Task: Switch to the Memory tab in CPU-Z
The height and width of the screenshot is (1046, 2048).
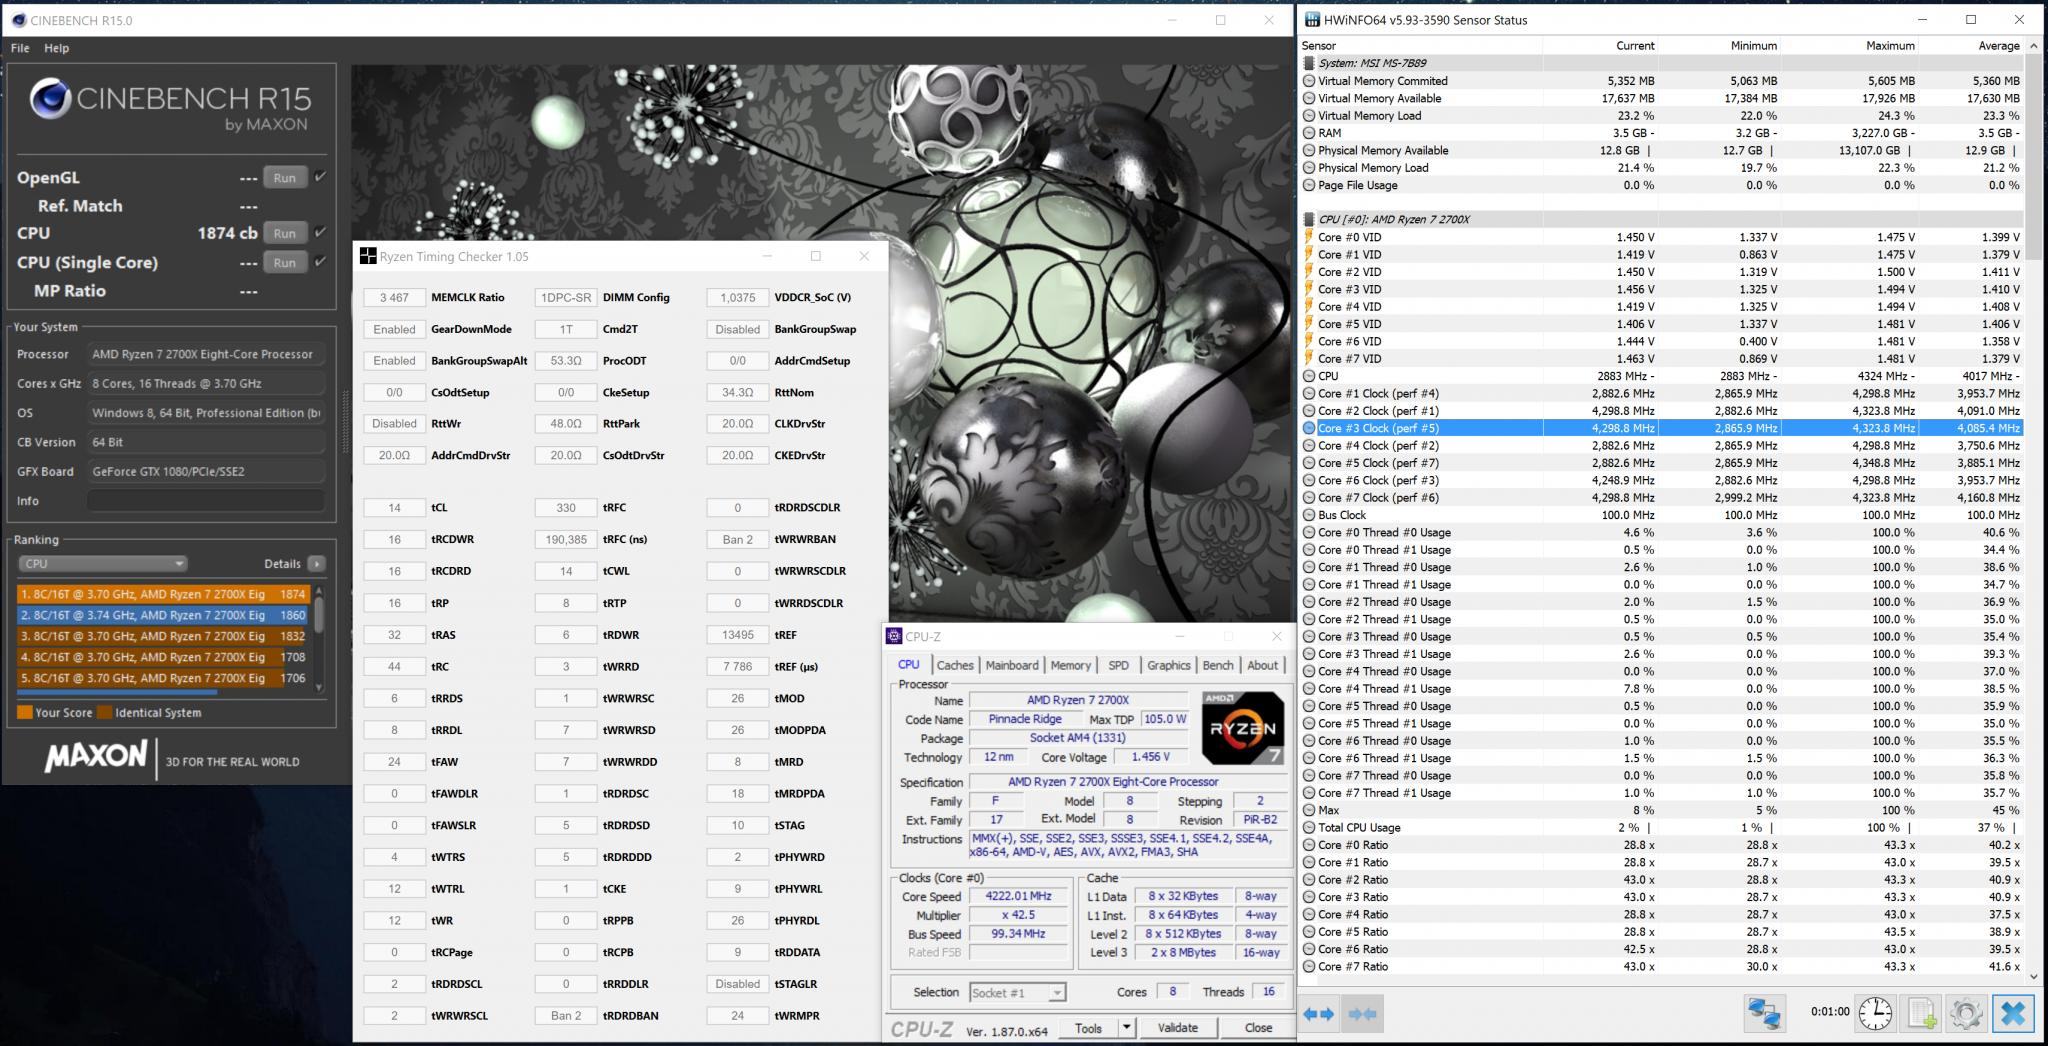Action: 1070,665
